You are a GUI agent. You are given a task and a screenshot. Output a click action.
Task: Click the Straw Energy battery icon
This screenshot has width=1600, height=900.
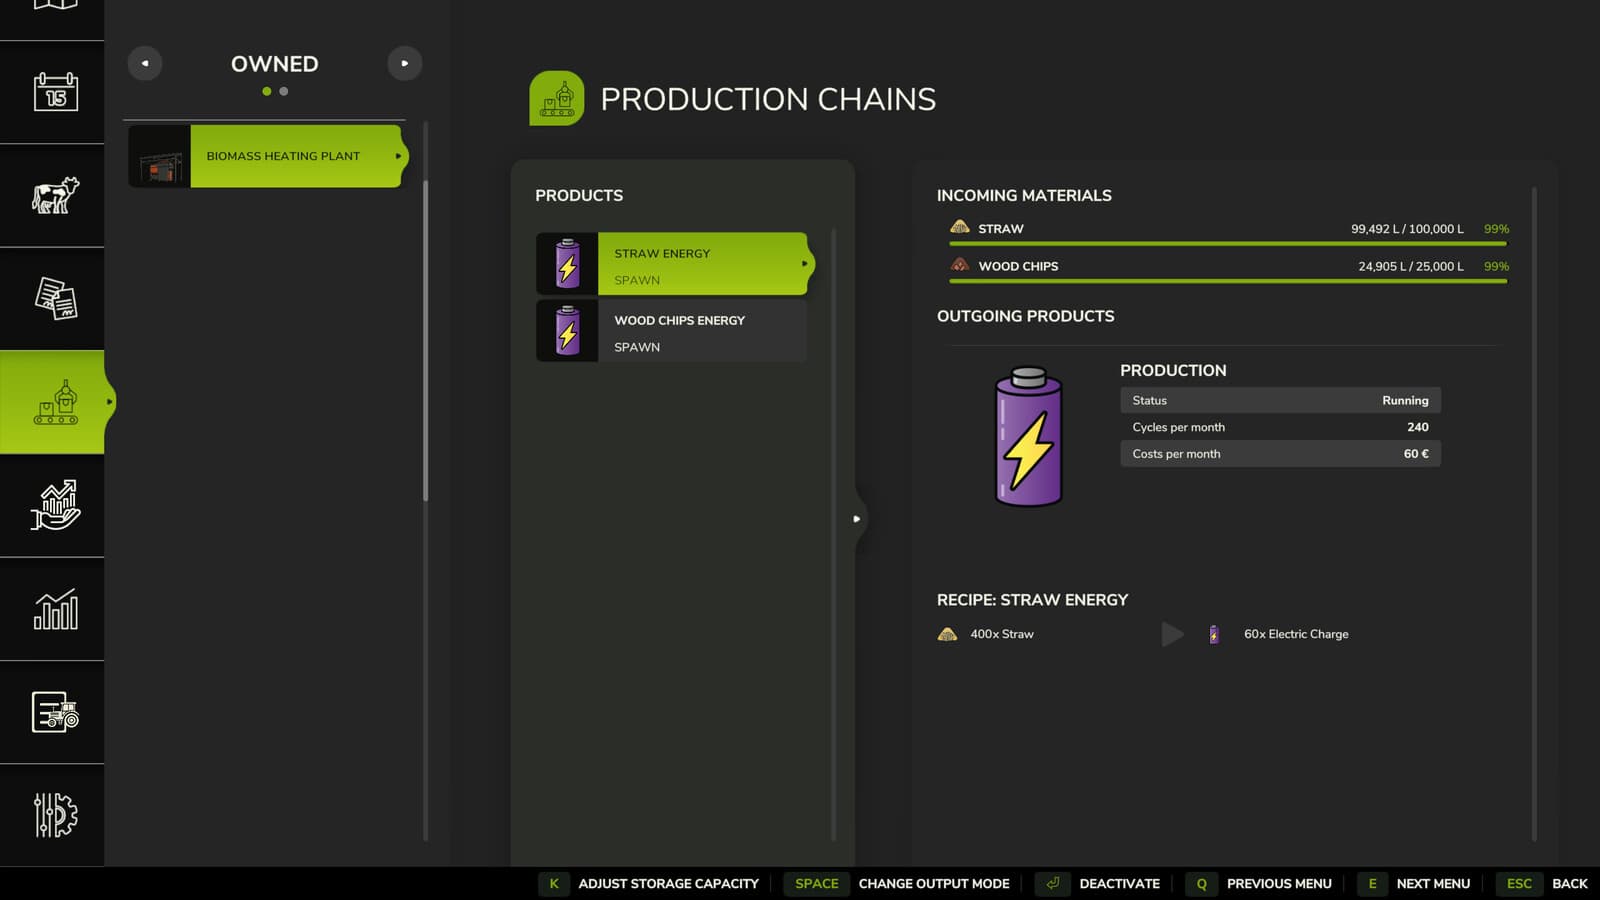(567, 264)
